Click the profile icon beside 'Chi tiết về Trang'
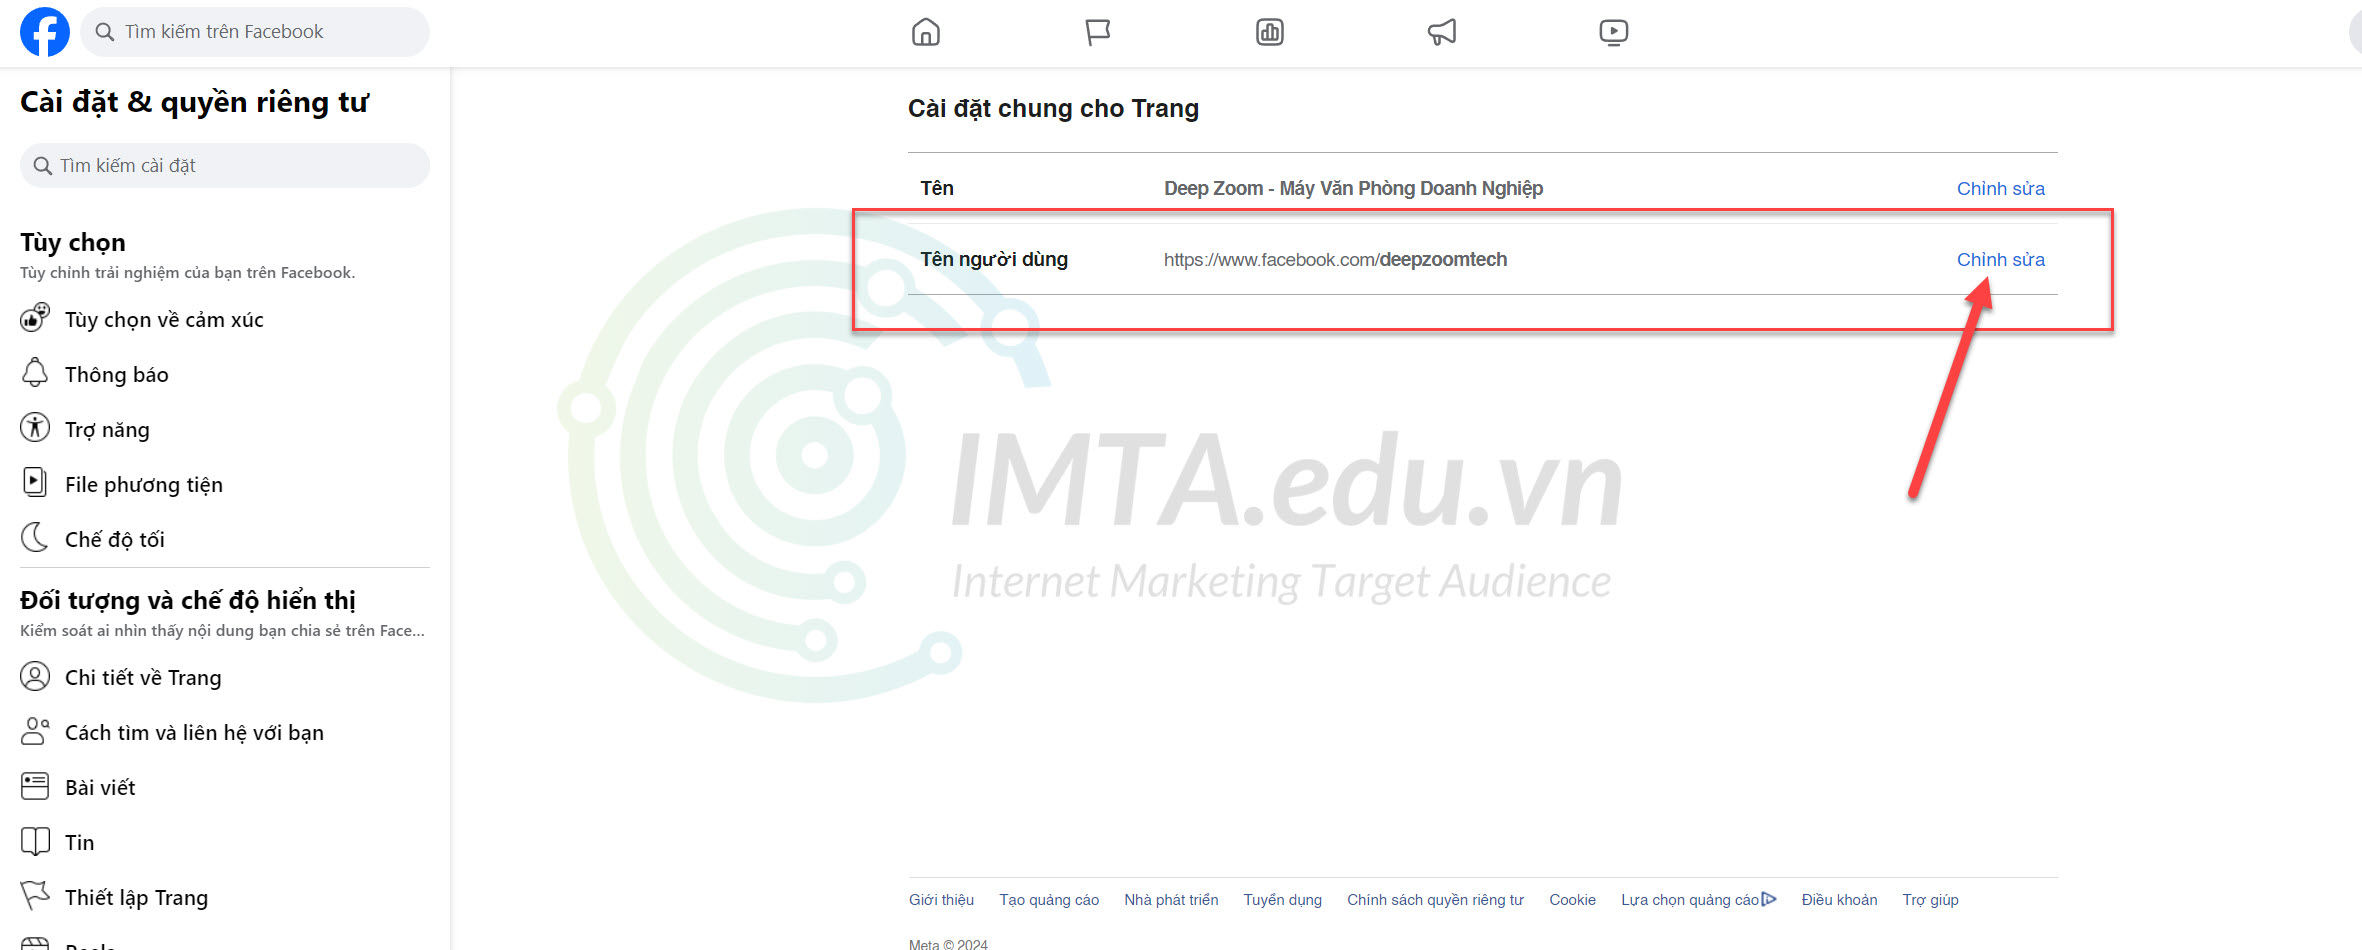 (35, 676)
